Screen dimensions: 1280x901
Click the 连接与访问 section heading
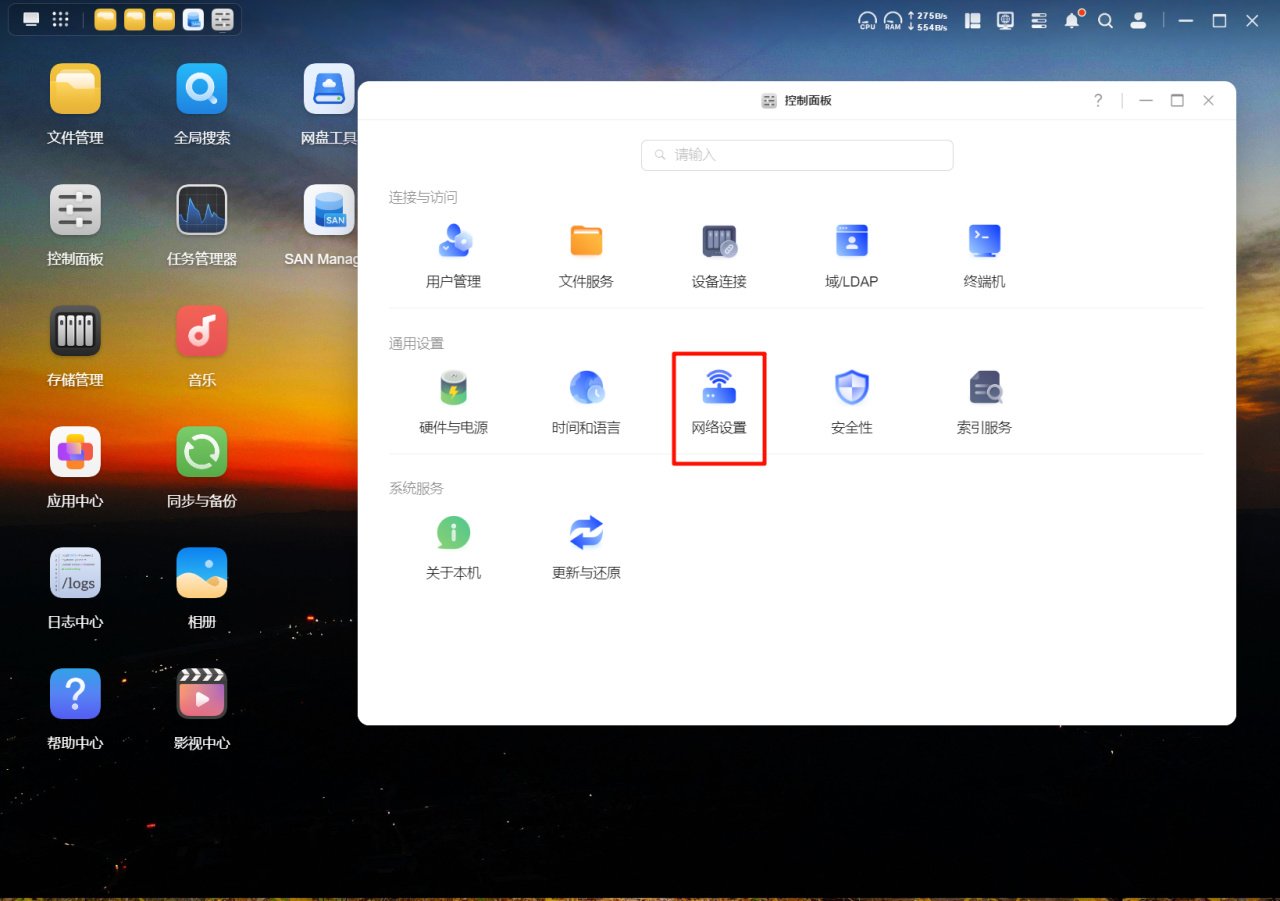(x=423, y=198)
